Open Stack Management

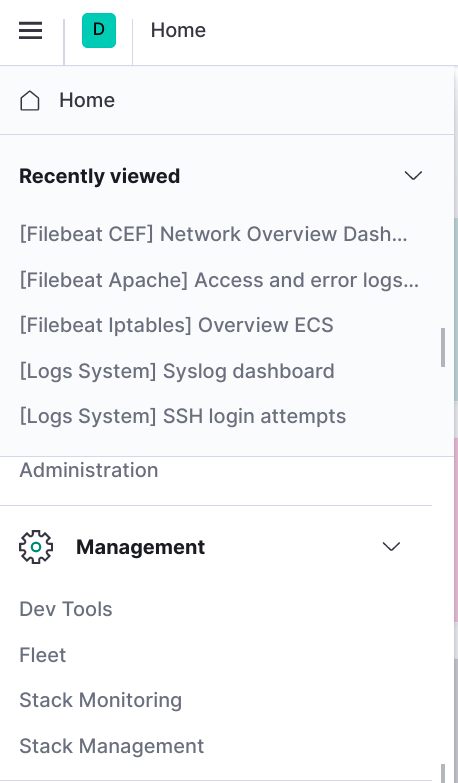[x=111, y=746]
